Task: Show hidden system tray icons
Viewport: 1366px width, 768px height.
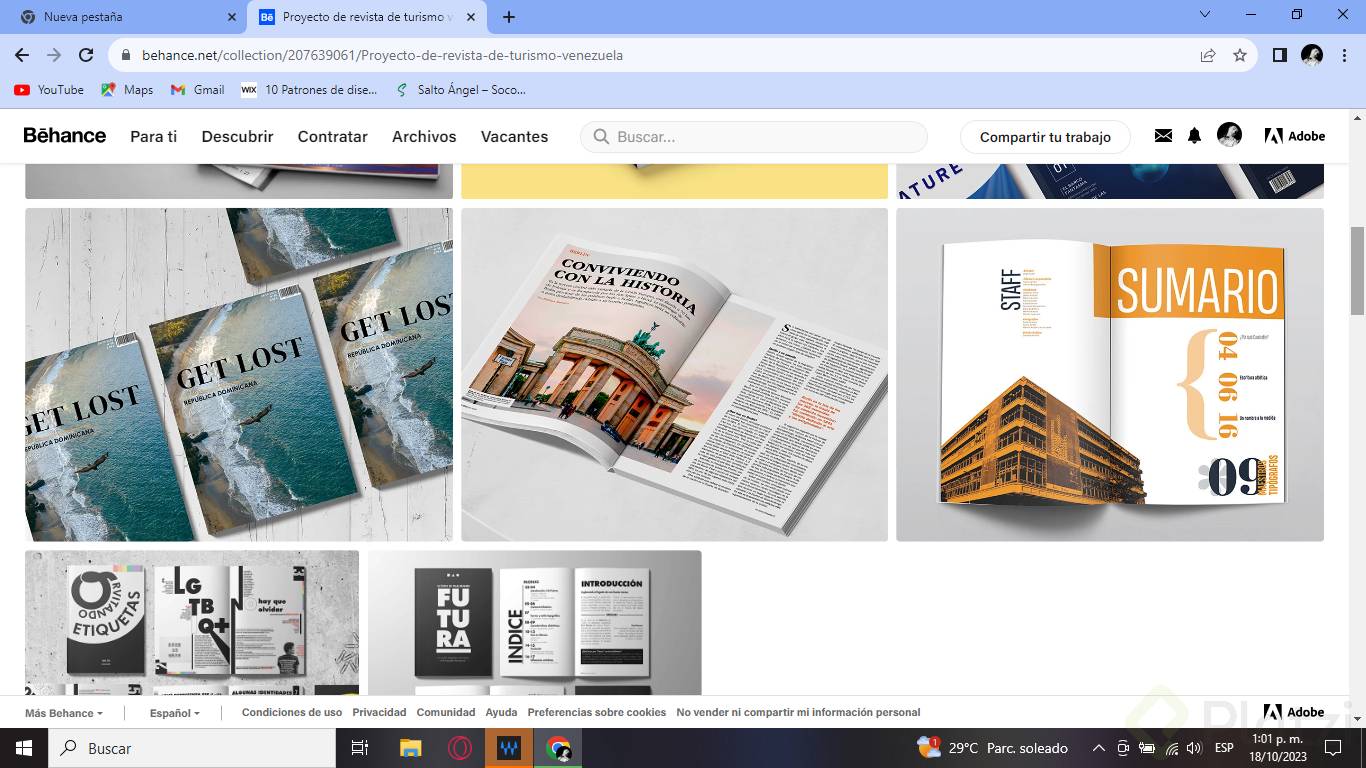Action: click(1098, 748)
